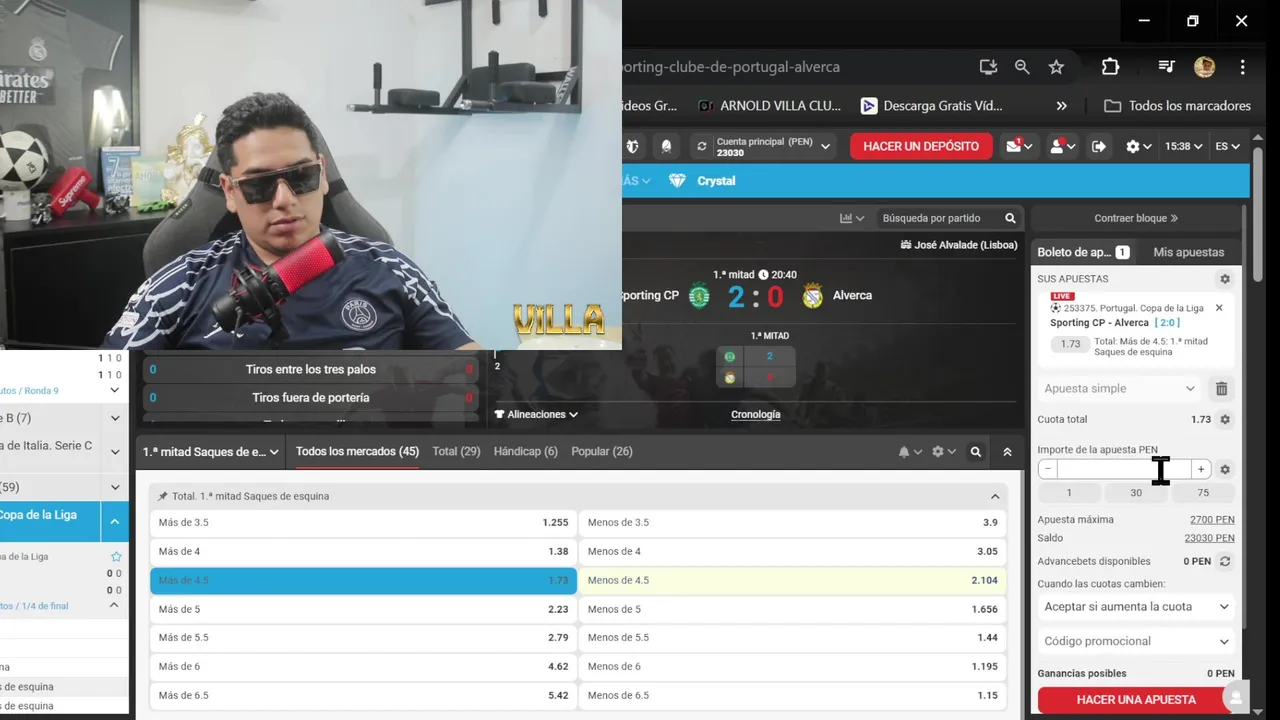This screenshot has width=1280, height=720.
Task: Select the Total (29) tab
Action: tap(456, 452)
